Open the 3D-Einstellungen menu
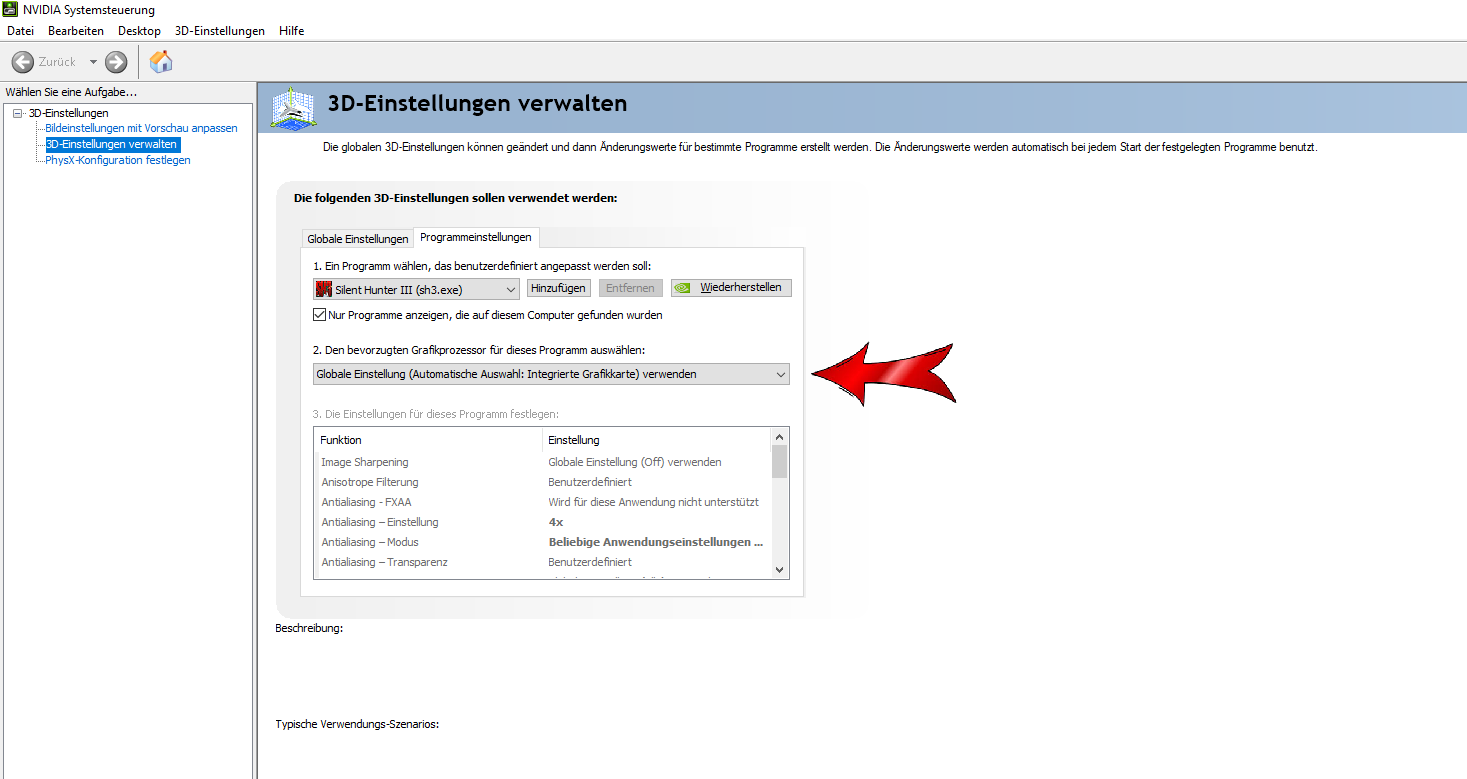This screenshot has height=779, width=1467. tap(220, 31)
